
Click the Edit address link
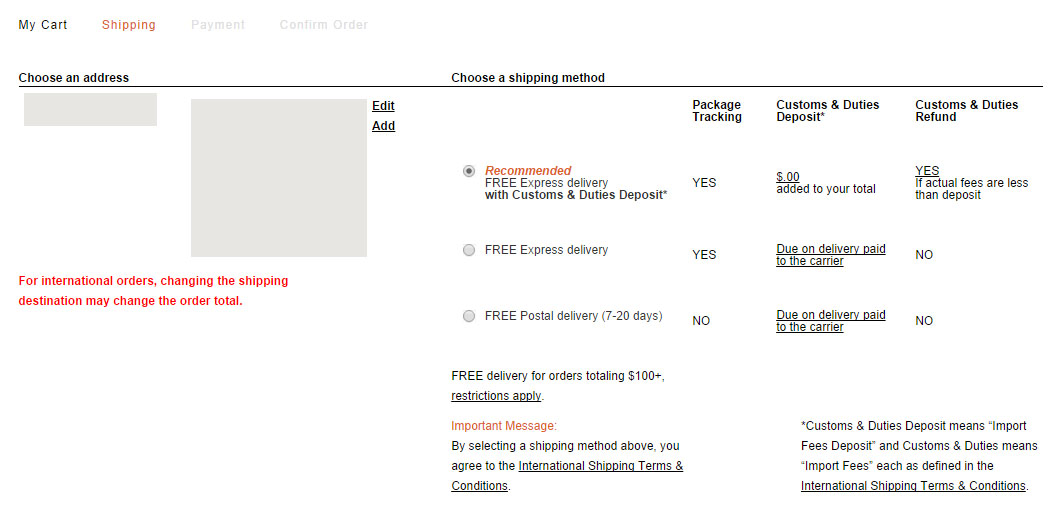point(383,106)
